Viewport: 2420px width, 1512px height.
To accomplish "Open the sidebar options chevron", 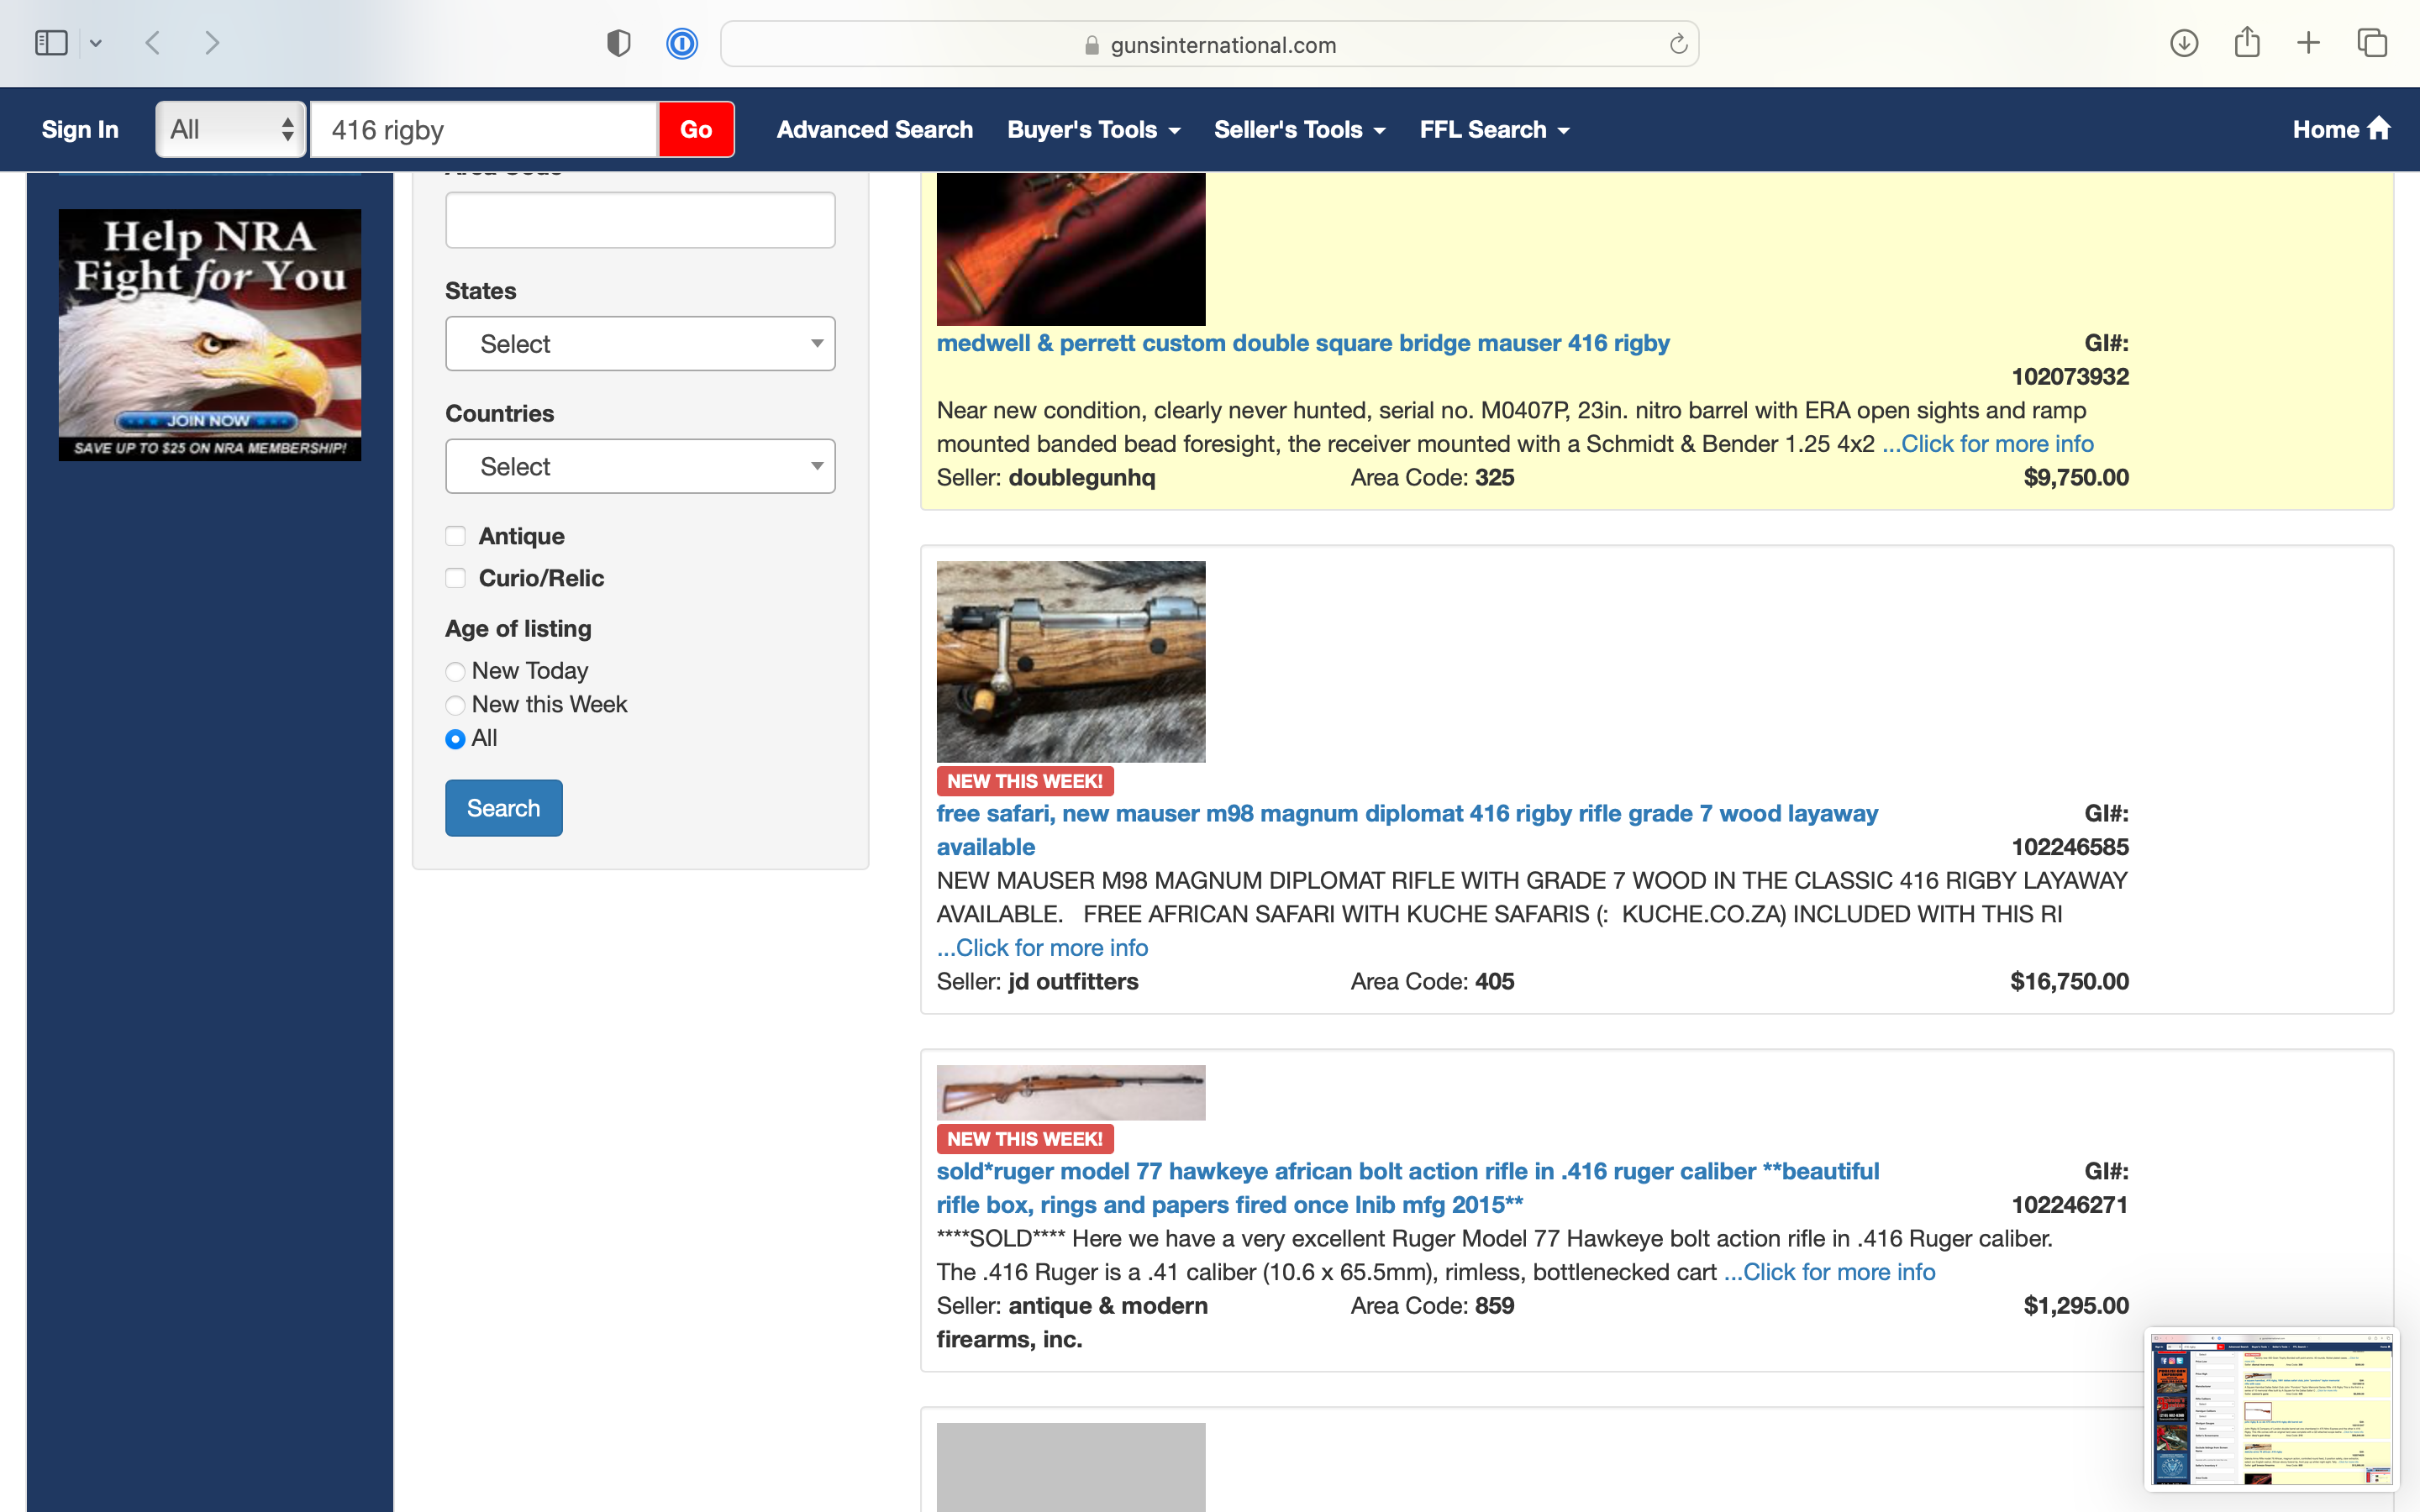I will pos(96,43).
